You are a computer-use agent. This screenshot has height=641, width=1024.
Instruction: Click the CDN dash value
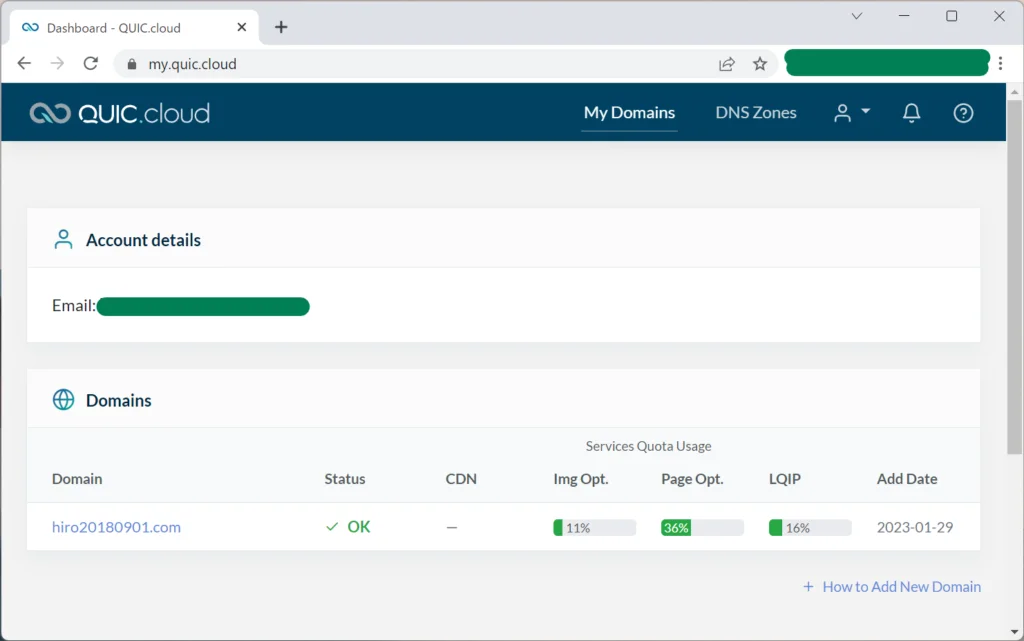452,527
